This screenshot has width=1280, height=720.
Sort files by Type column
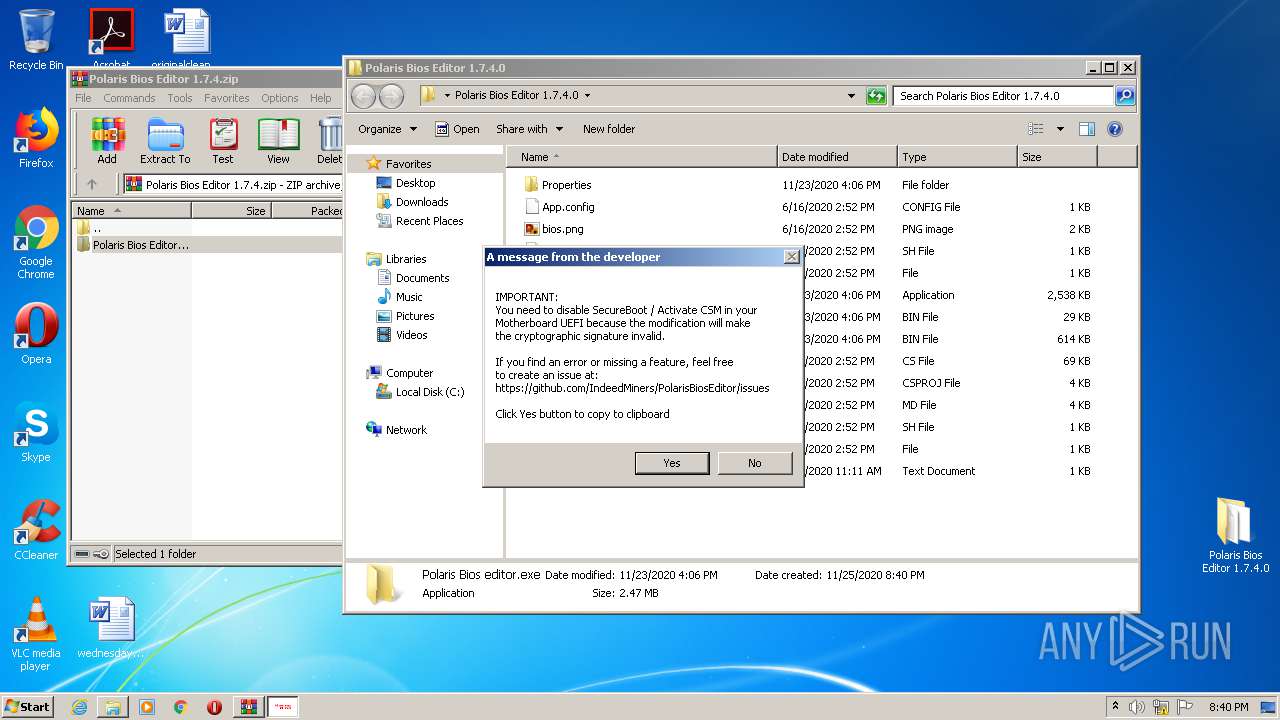point(957,157)
